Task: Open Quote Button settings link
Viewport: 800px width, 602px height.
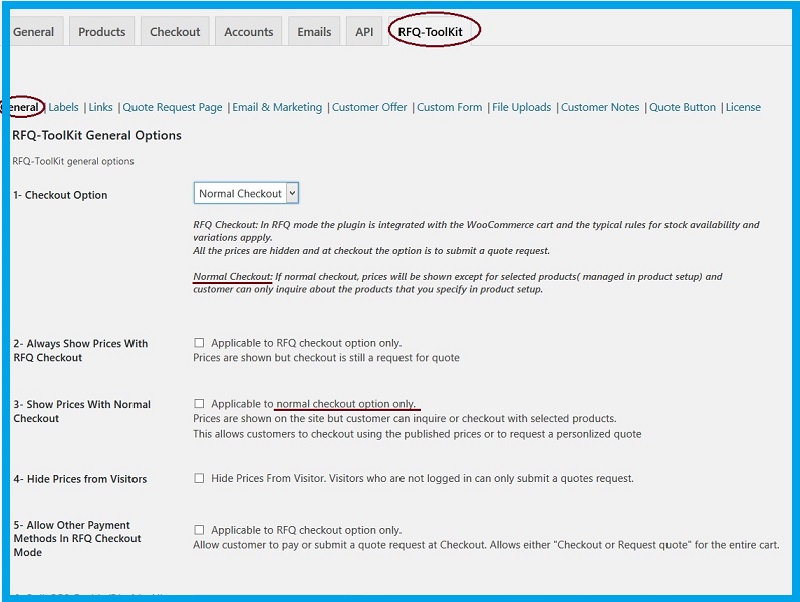Action: (x=682, y=107)
